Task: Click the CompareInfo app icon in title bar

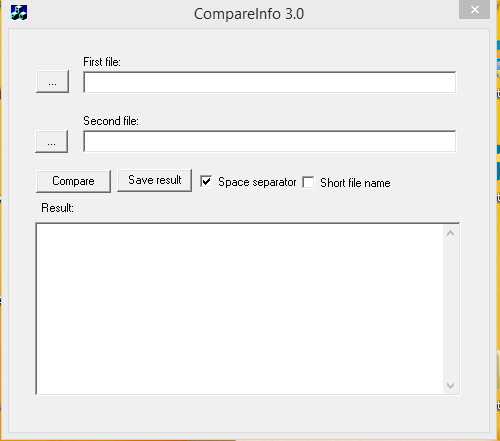Action: click(19, 13)
